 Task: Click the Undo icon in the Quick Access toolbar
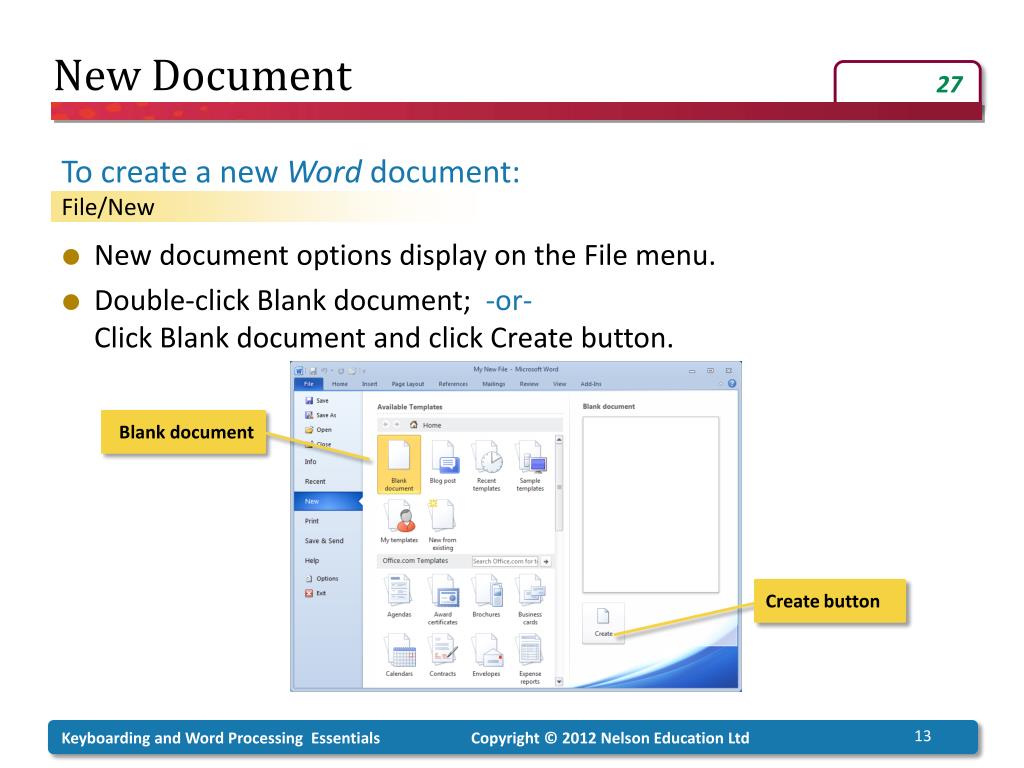(325, 371)
